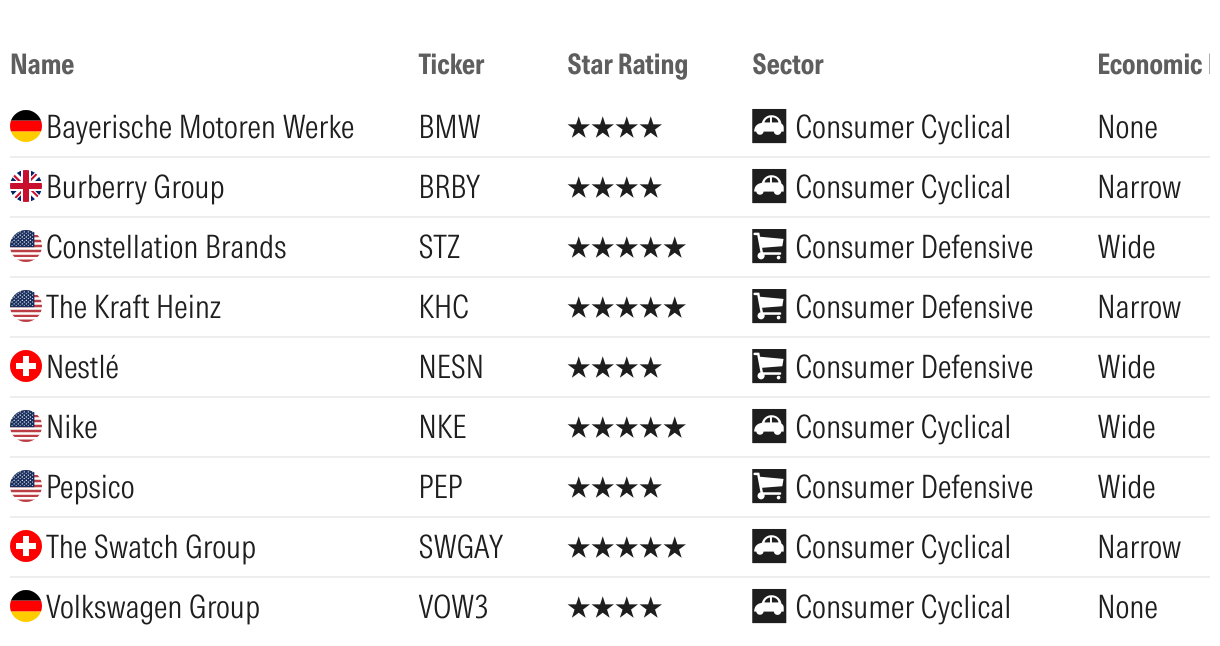Click the shopping cart icon in Constellation Brands row
The image size is (1220, 646).
tap(769, 247)
